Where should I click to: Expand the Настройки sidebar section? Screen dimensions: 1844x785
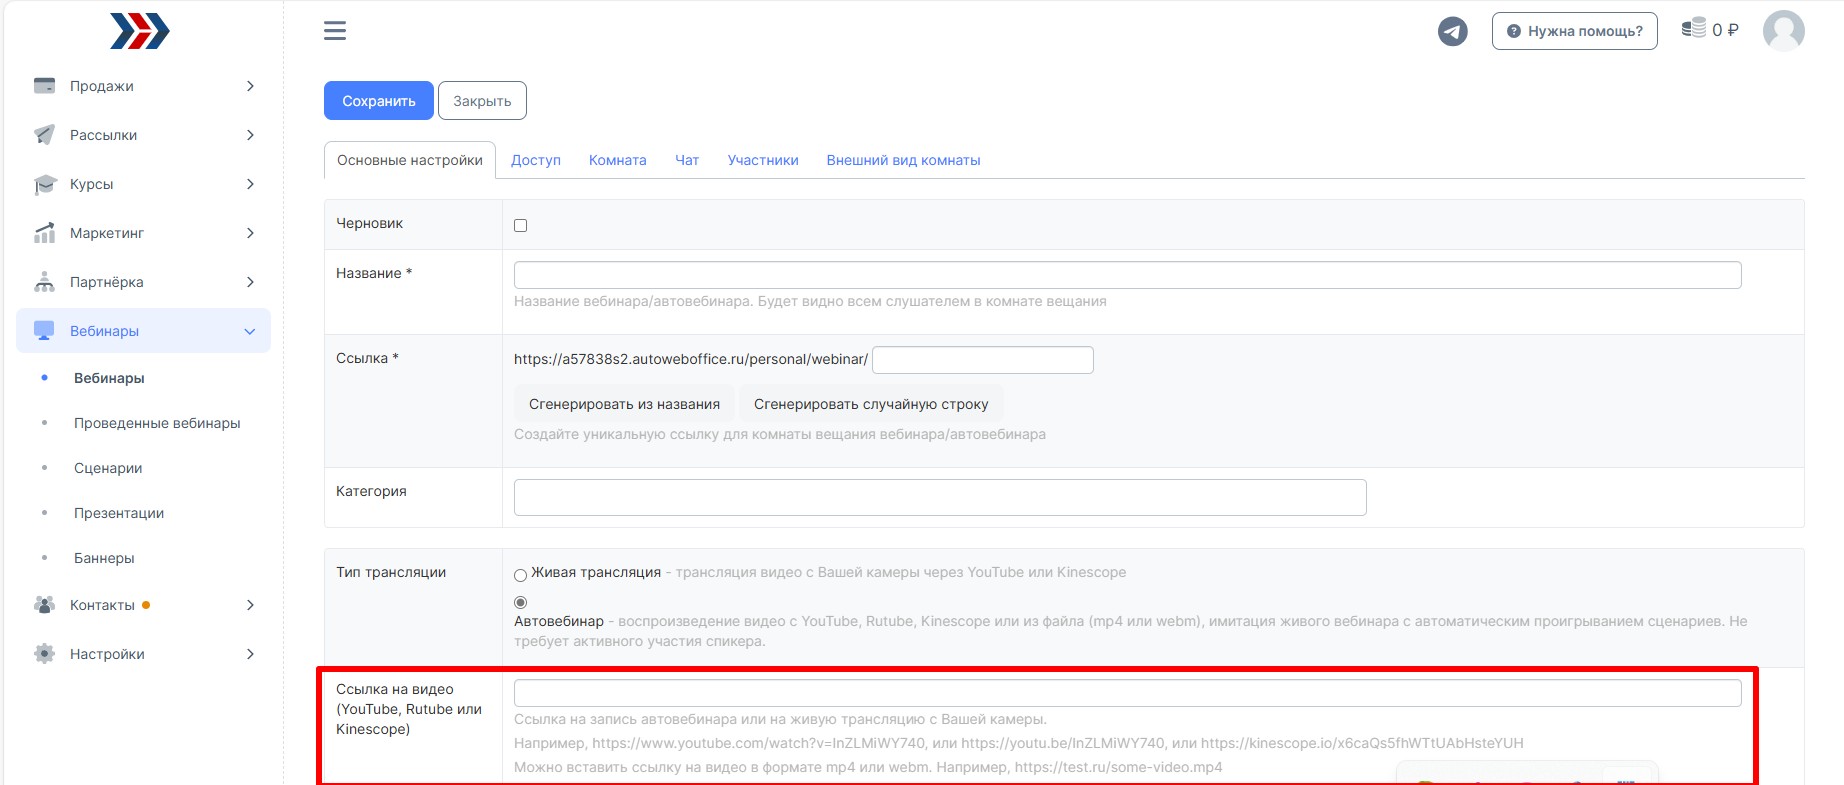250,654
